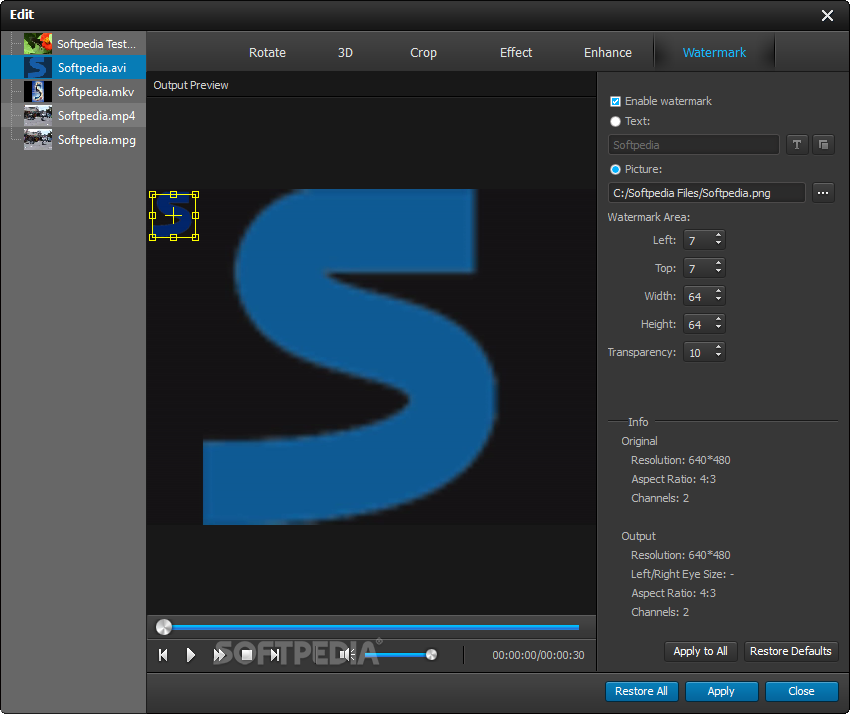
Task: Select the Softpedia Test... file entry
Action: coord(74,43)
